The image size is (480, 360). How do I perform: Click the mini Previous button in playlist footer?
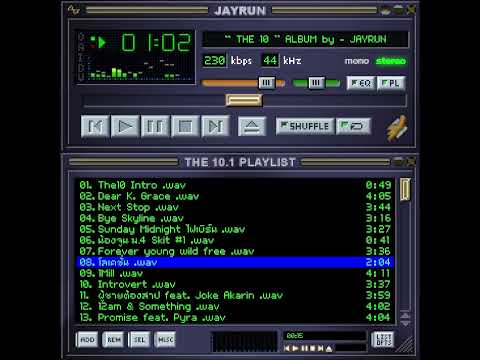(x=287, y=348)
